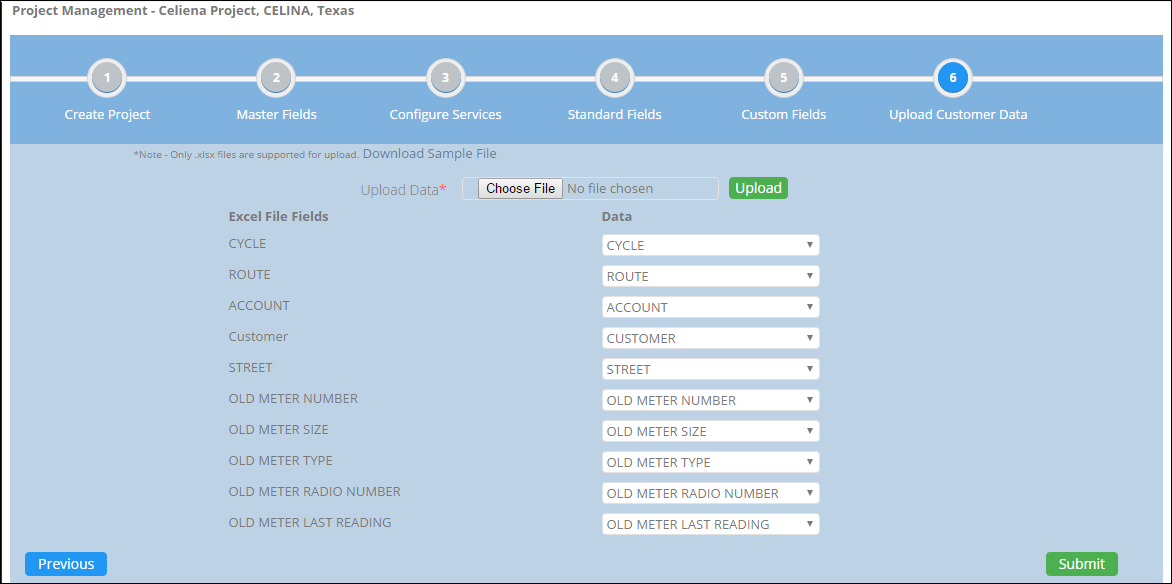This screenshot has height=584, width=1172.
Task: Expand the OLD METER TYPE dropdown
Action: click(x=710, y=462)
